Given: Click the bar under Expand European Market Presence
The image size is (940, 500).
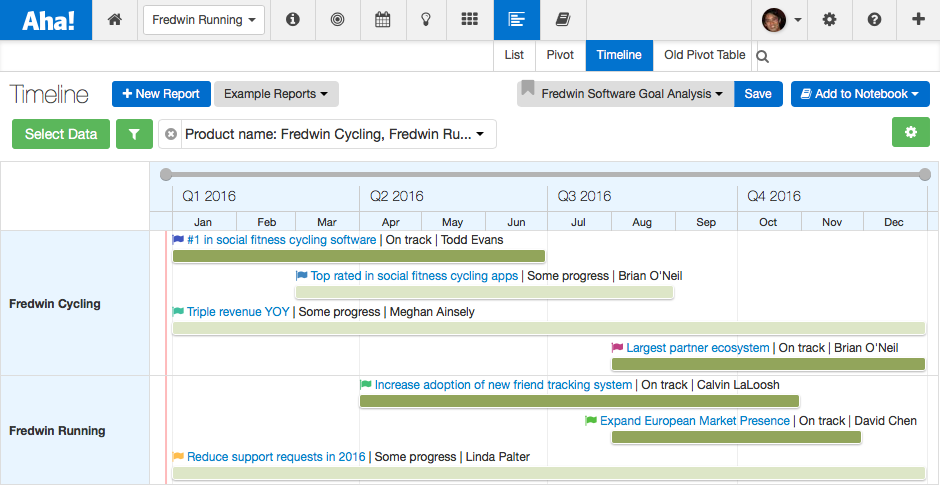Looking at the screenshot, I should pyautogui.click(x=736, y=437).
